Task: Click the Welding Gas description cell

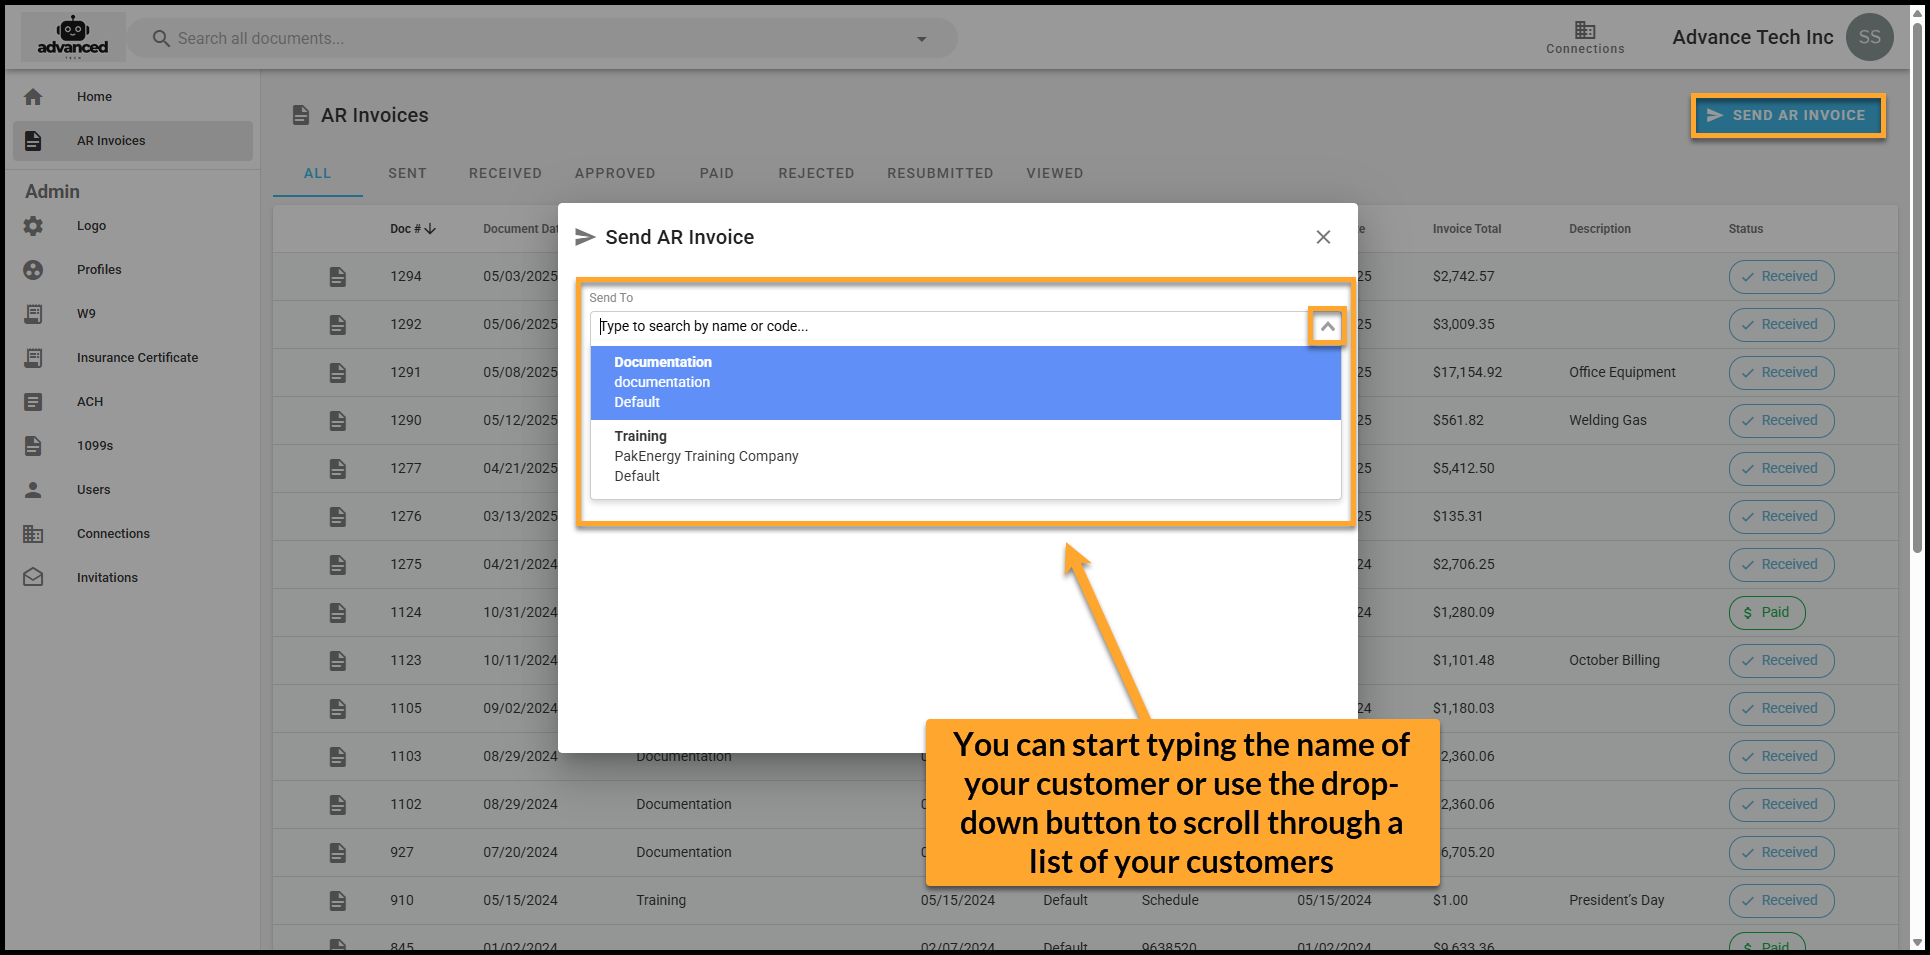Action: click(1607, 420)
